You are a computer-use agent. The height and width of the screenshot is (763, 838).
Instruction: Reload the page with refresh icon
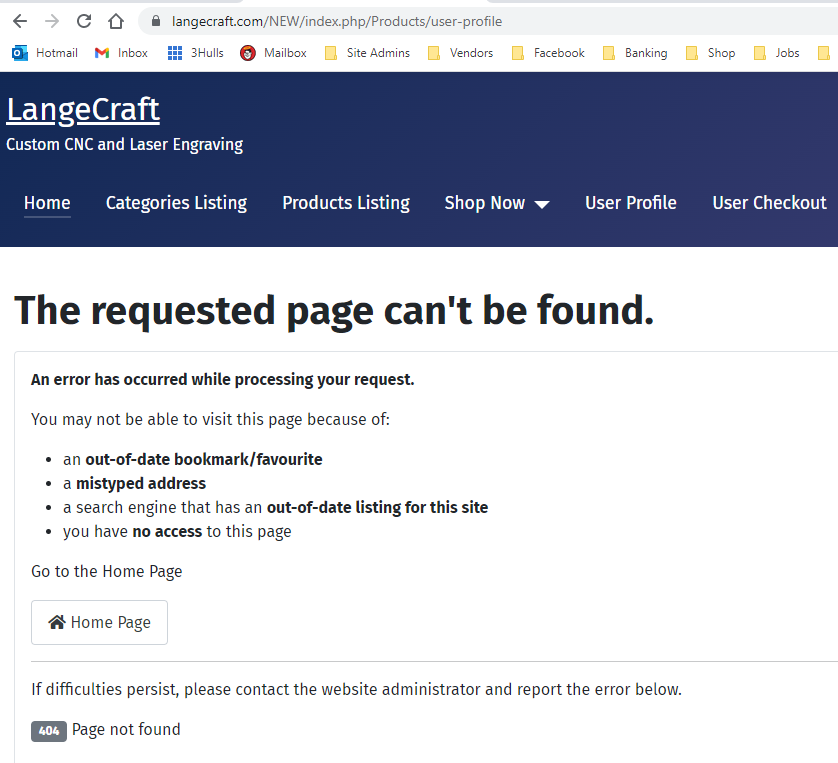click(x=84, y=21)
